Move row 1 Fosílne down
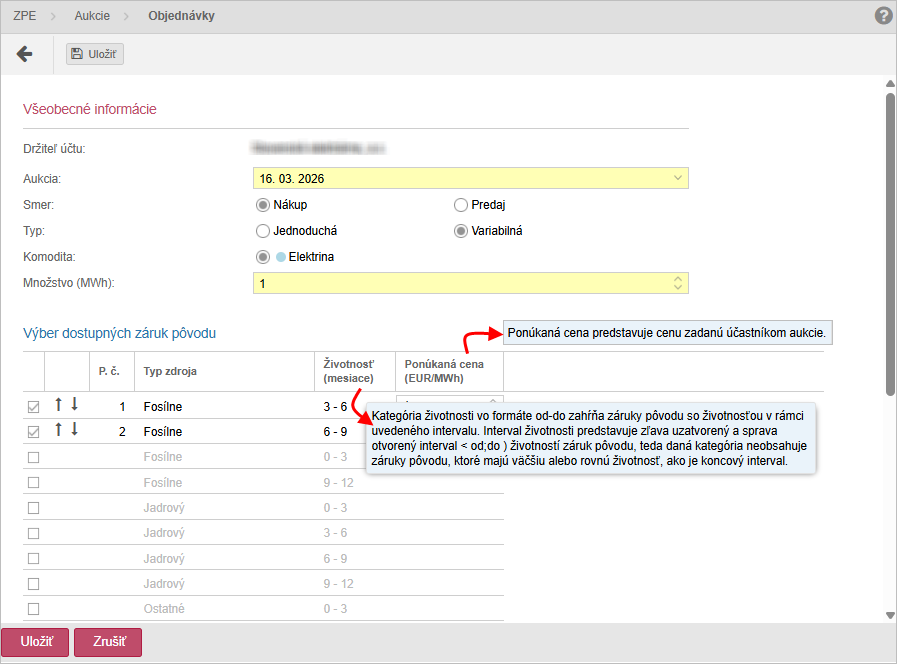897x670 pixels. 74,406
